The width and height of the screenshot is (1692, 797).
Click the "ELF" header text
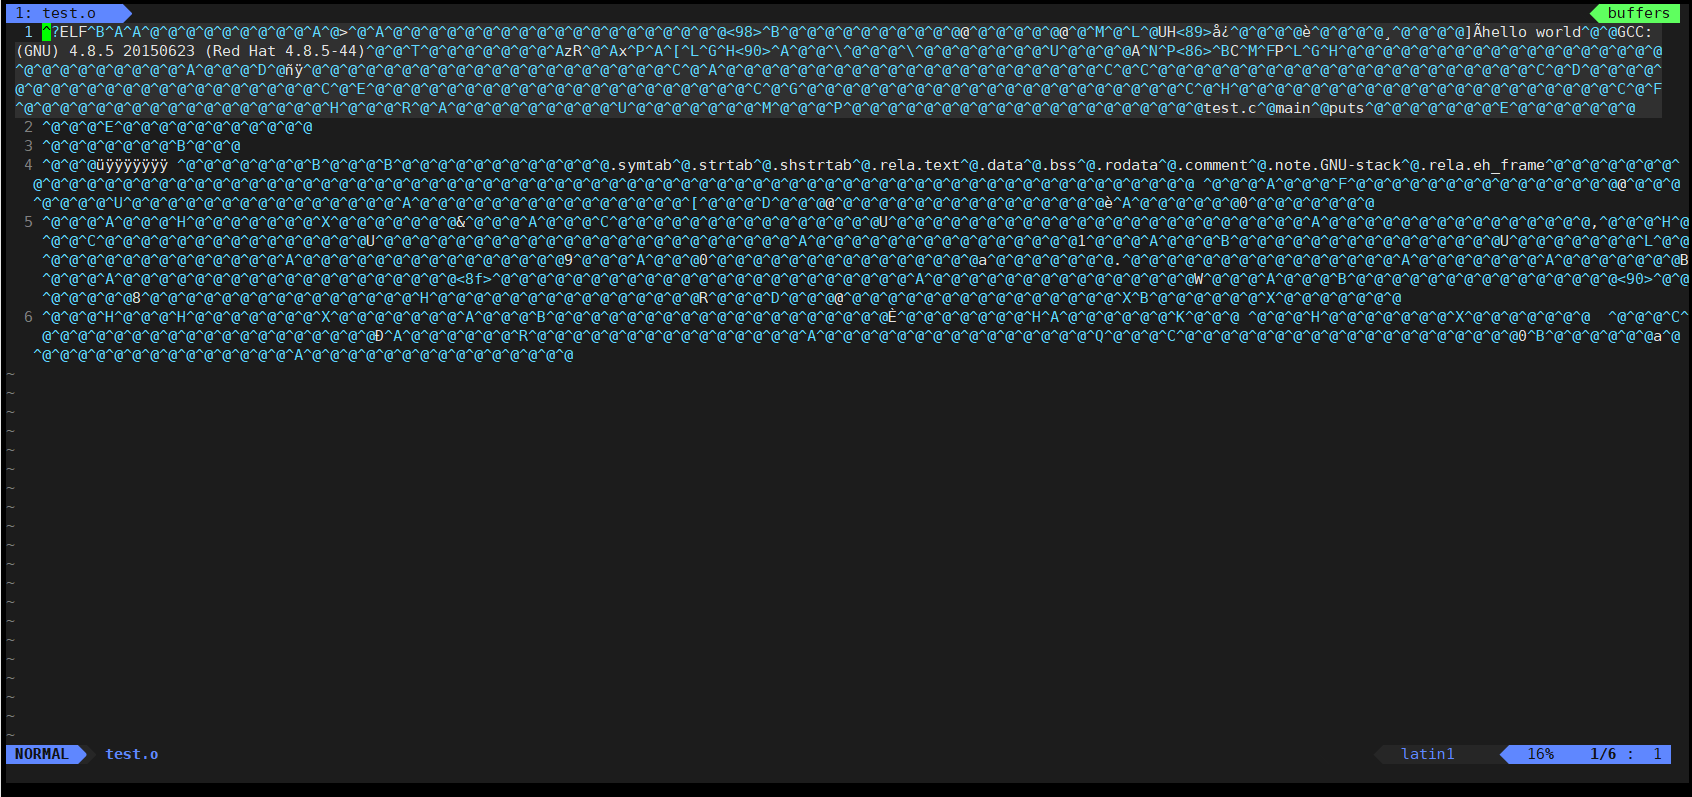click(74, 32)
